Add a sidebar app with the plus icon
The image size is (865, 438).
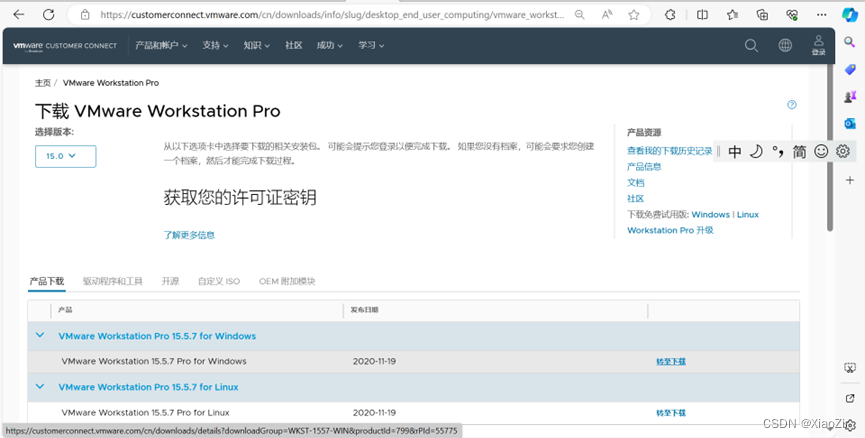point(850,180)
